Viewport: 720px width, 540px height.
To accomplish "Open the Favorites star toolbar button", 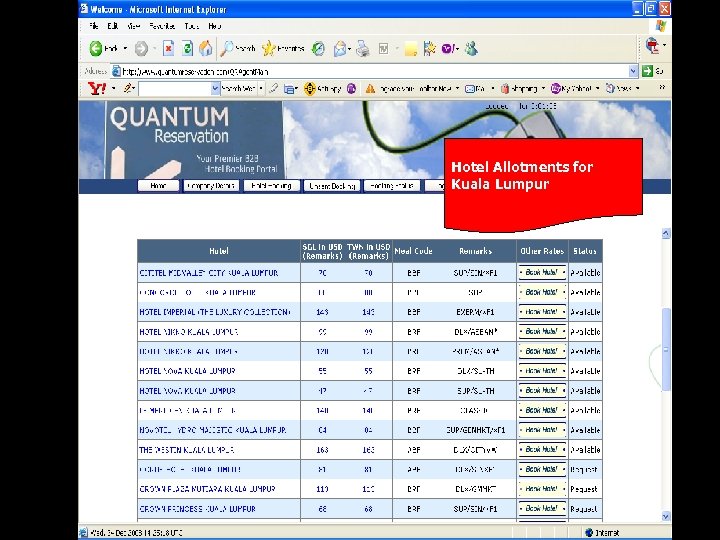I will pos(283,48).
